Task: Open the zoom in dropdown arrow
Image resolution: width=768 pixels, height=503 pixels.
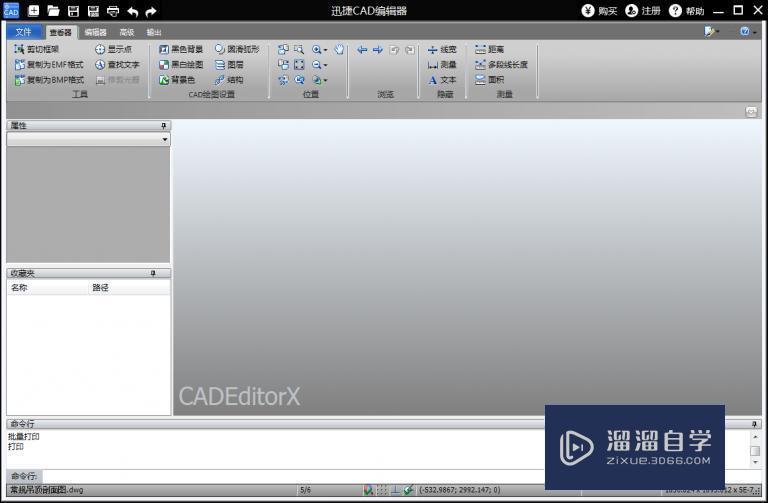Action: click(x=326, y=50)
